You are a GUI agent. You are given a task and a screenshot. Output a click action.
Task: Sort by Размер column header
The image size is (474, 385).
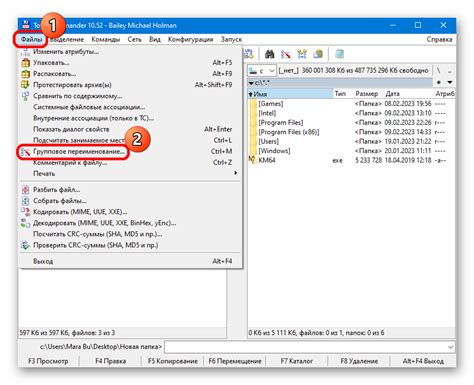pos(367,94)
